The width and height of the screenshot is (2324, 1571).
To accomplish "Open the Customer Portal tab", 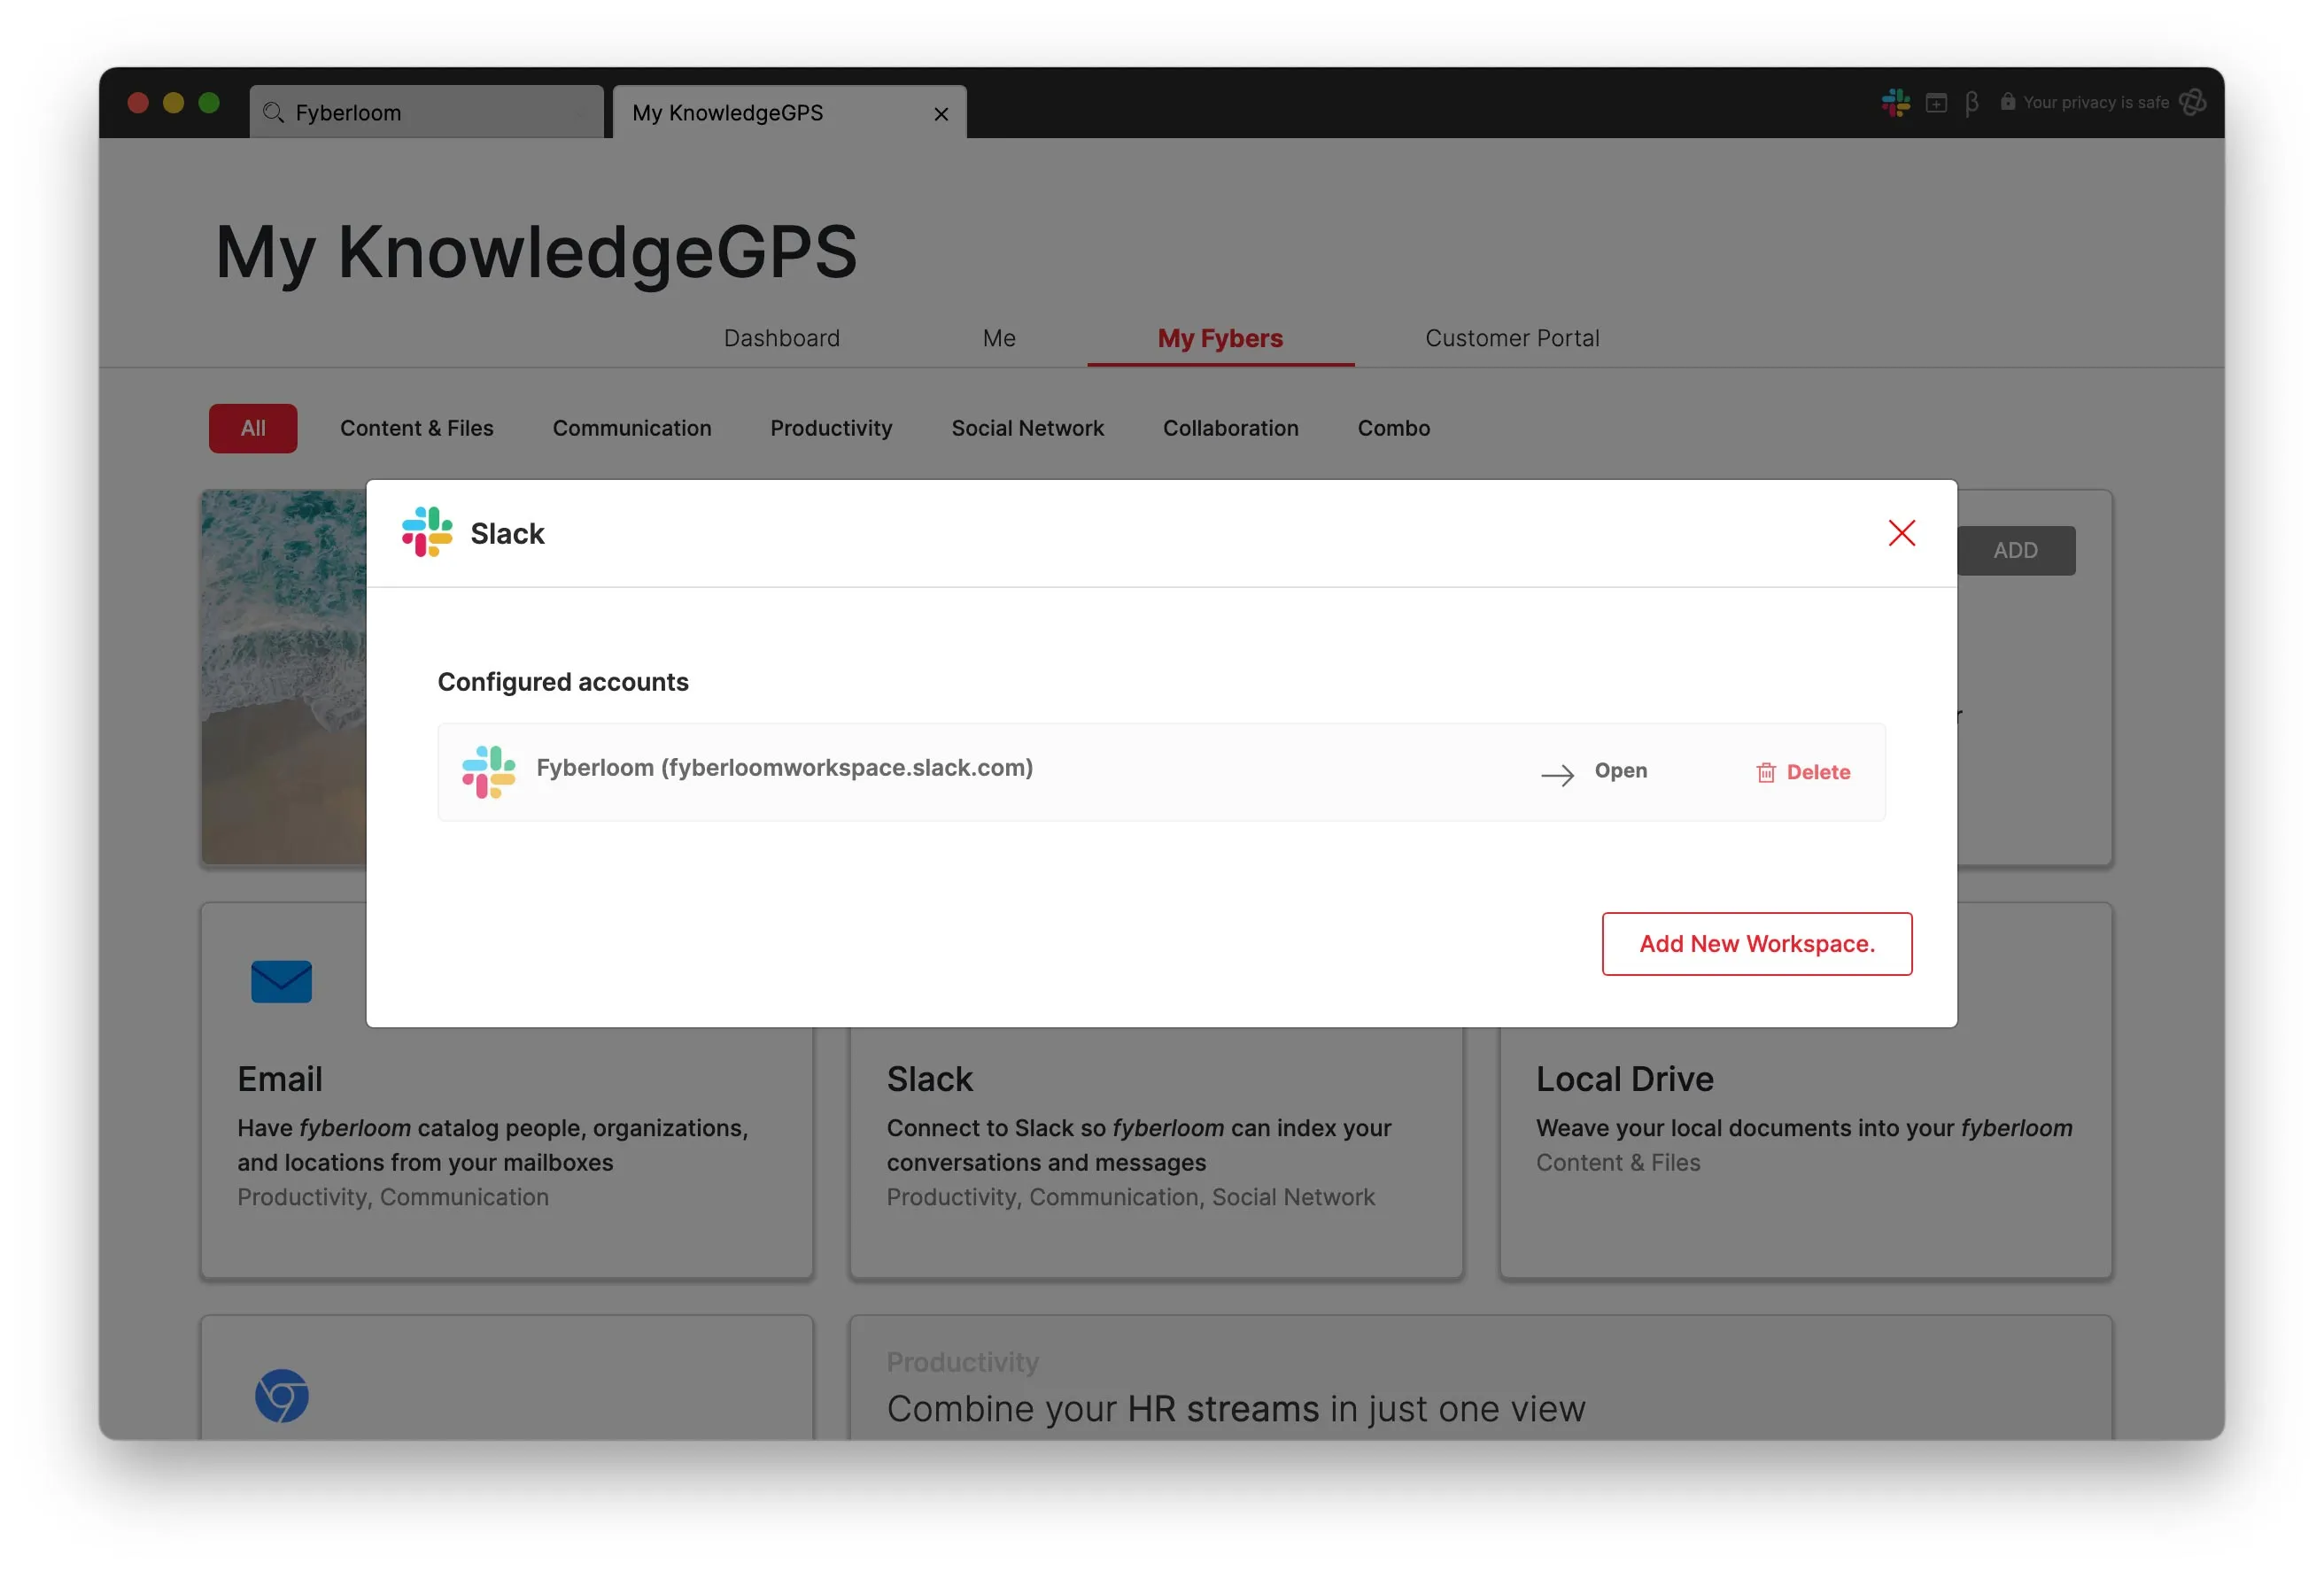I will (1511, 338).
